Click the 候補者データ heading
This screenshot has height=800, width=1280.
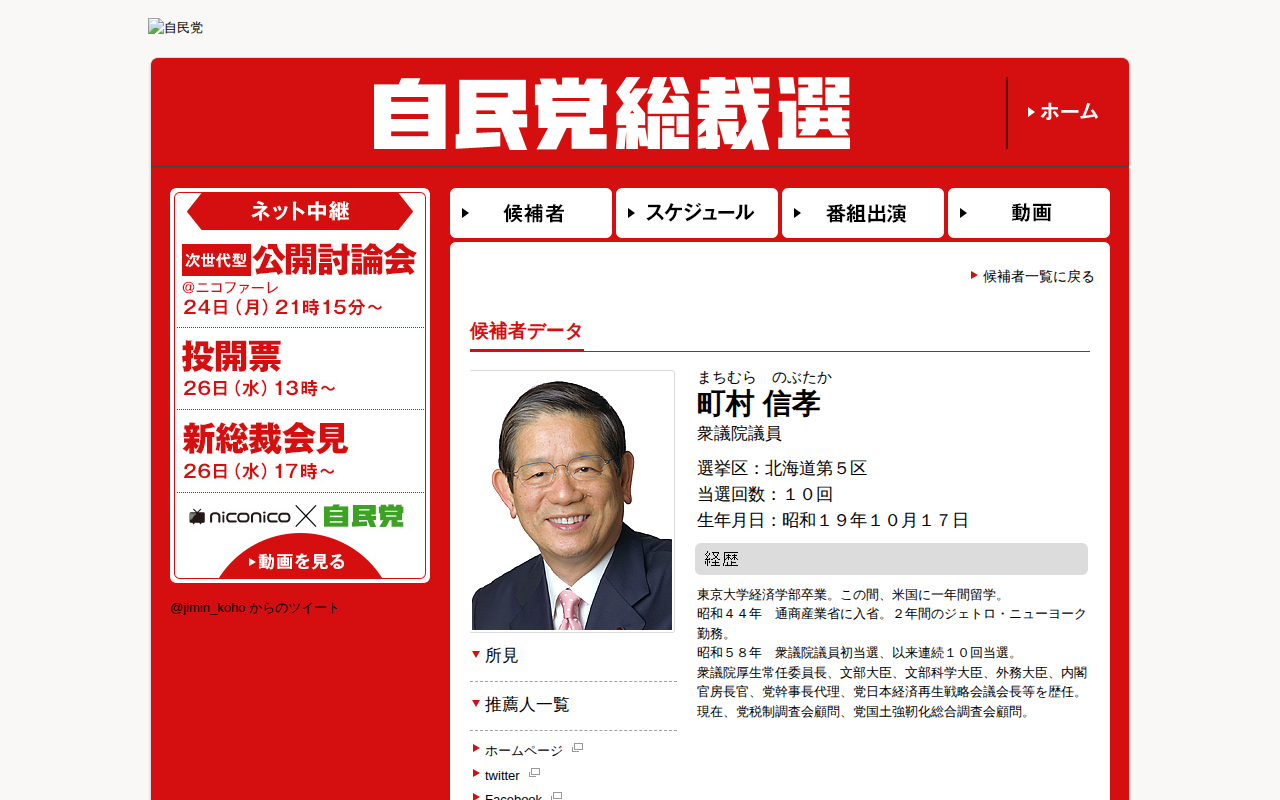tap(526, 331)
